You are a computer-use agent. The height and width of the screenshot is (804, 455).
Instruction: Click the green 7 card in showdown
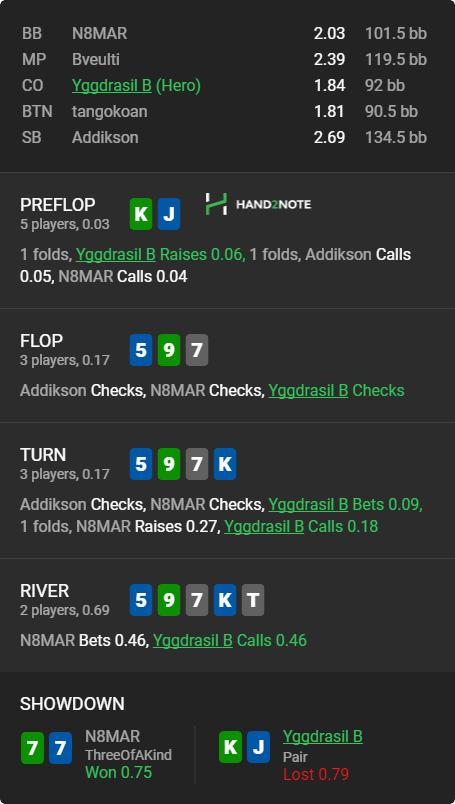coord(32,748)
